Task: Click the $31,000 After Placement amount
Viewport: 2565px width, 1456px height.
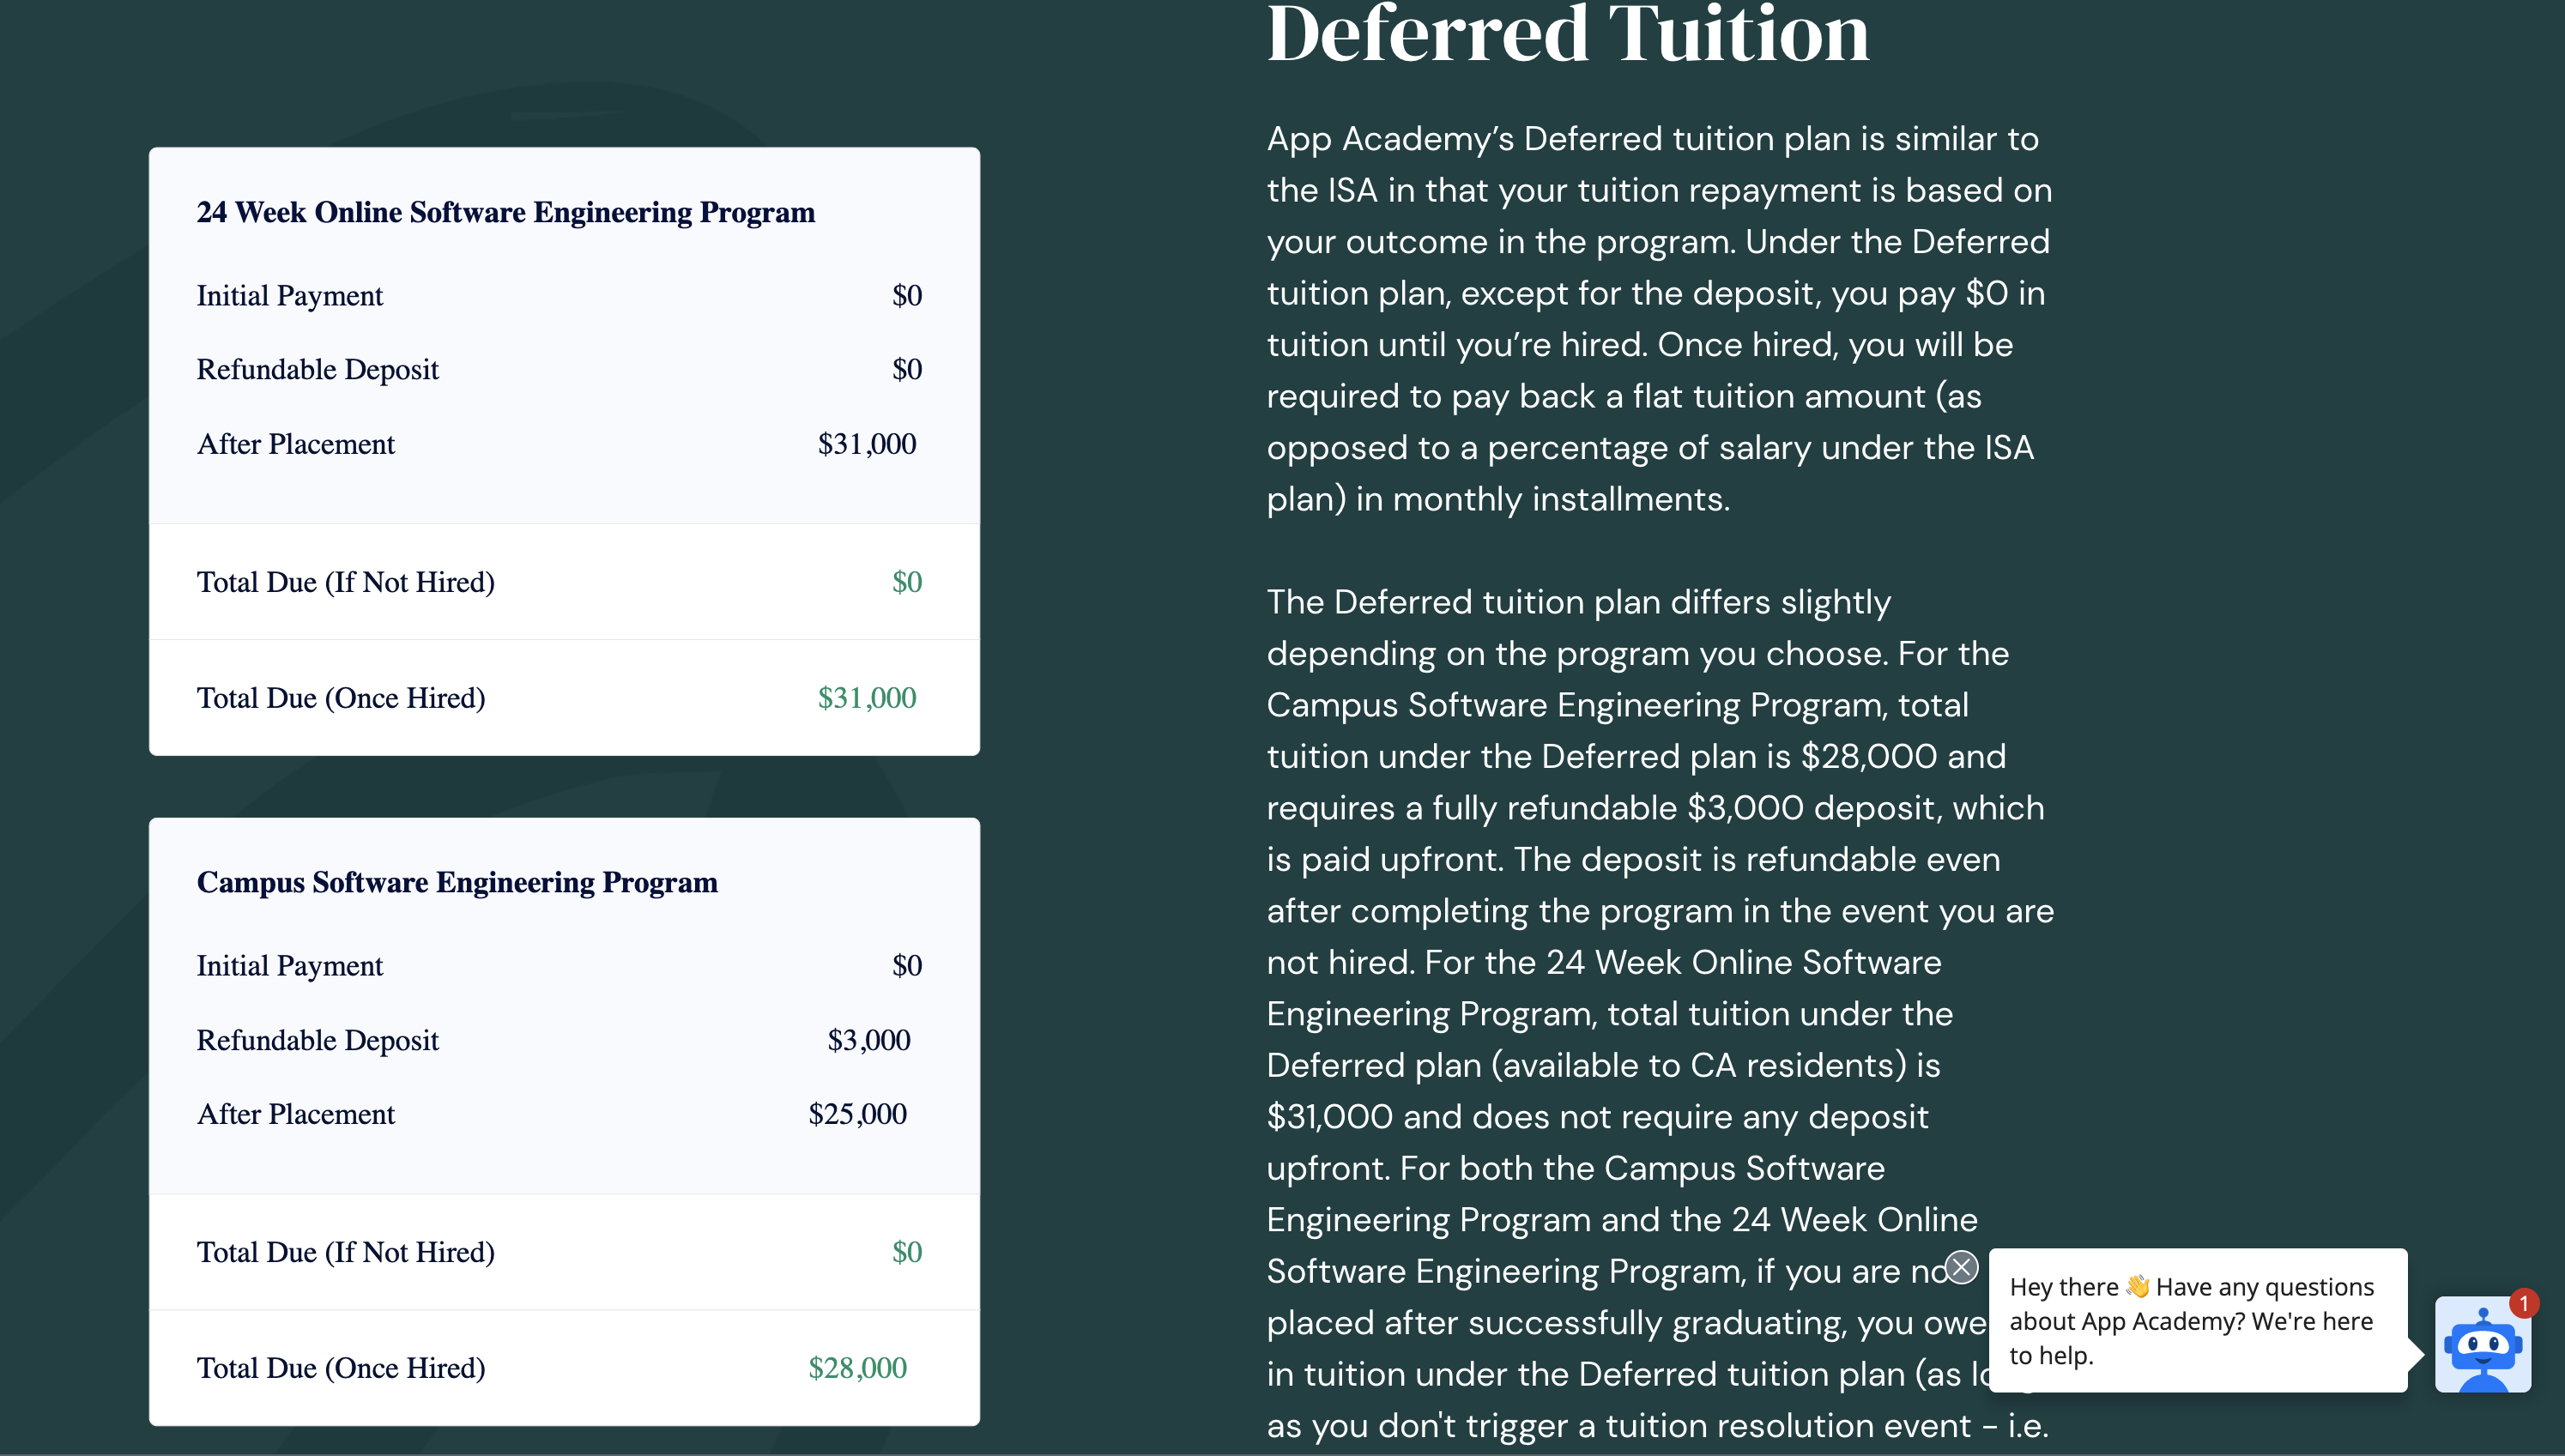Action: click(866, 444)
